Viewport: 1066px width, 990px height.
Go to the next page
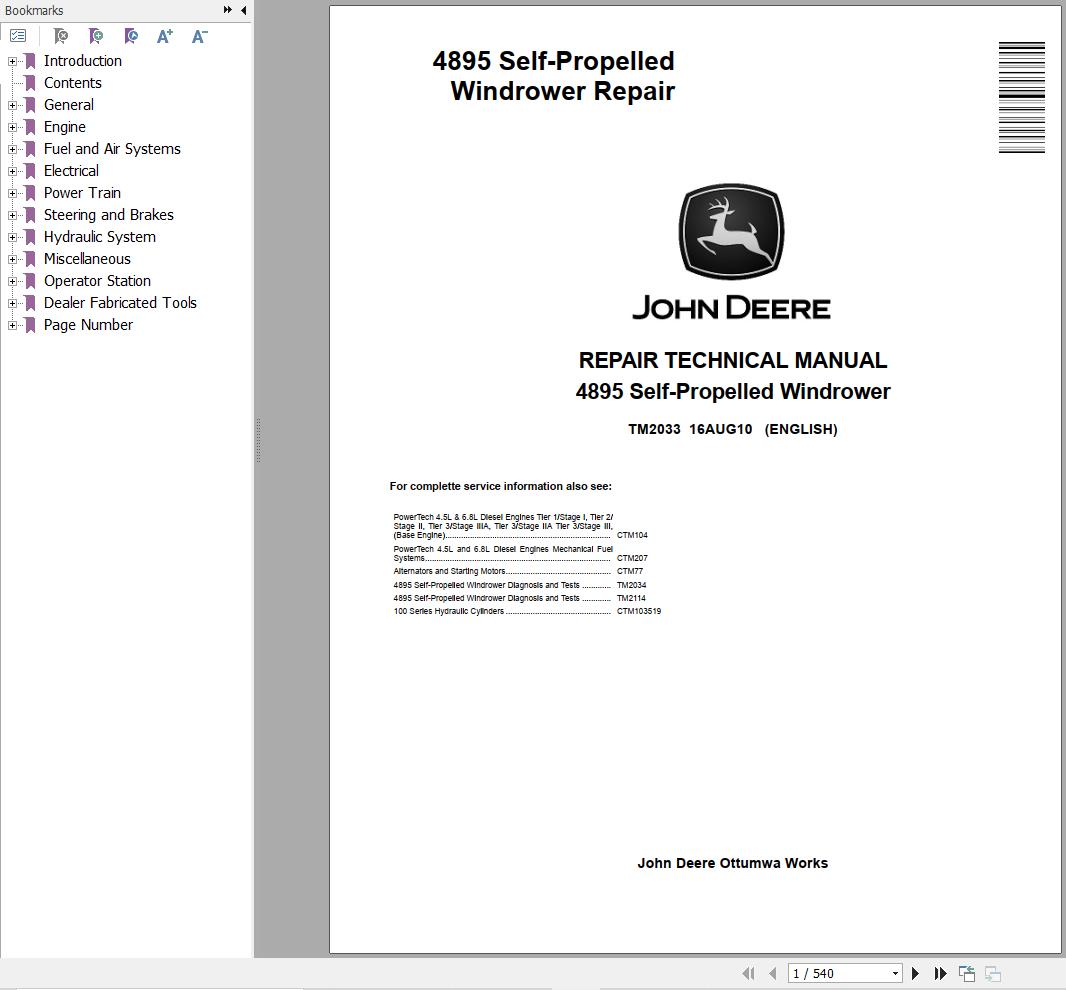tap(915, 974)
